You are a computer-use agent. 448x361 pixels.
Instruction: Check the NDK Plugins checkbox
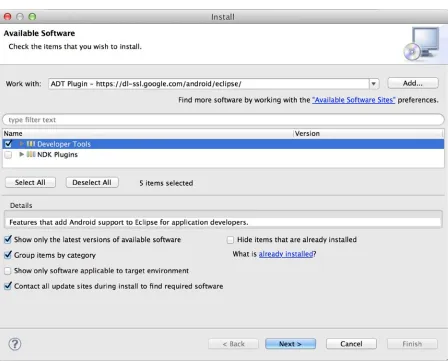click(8, 155)
